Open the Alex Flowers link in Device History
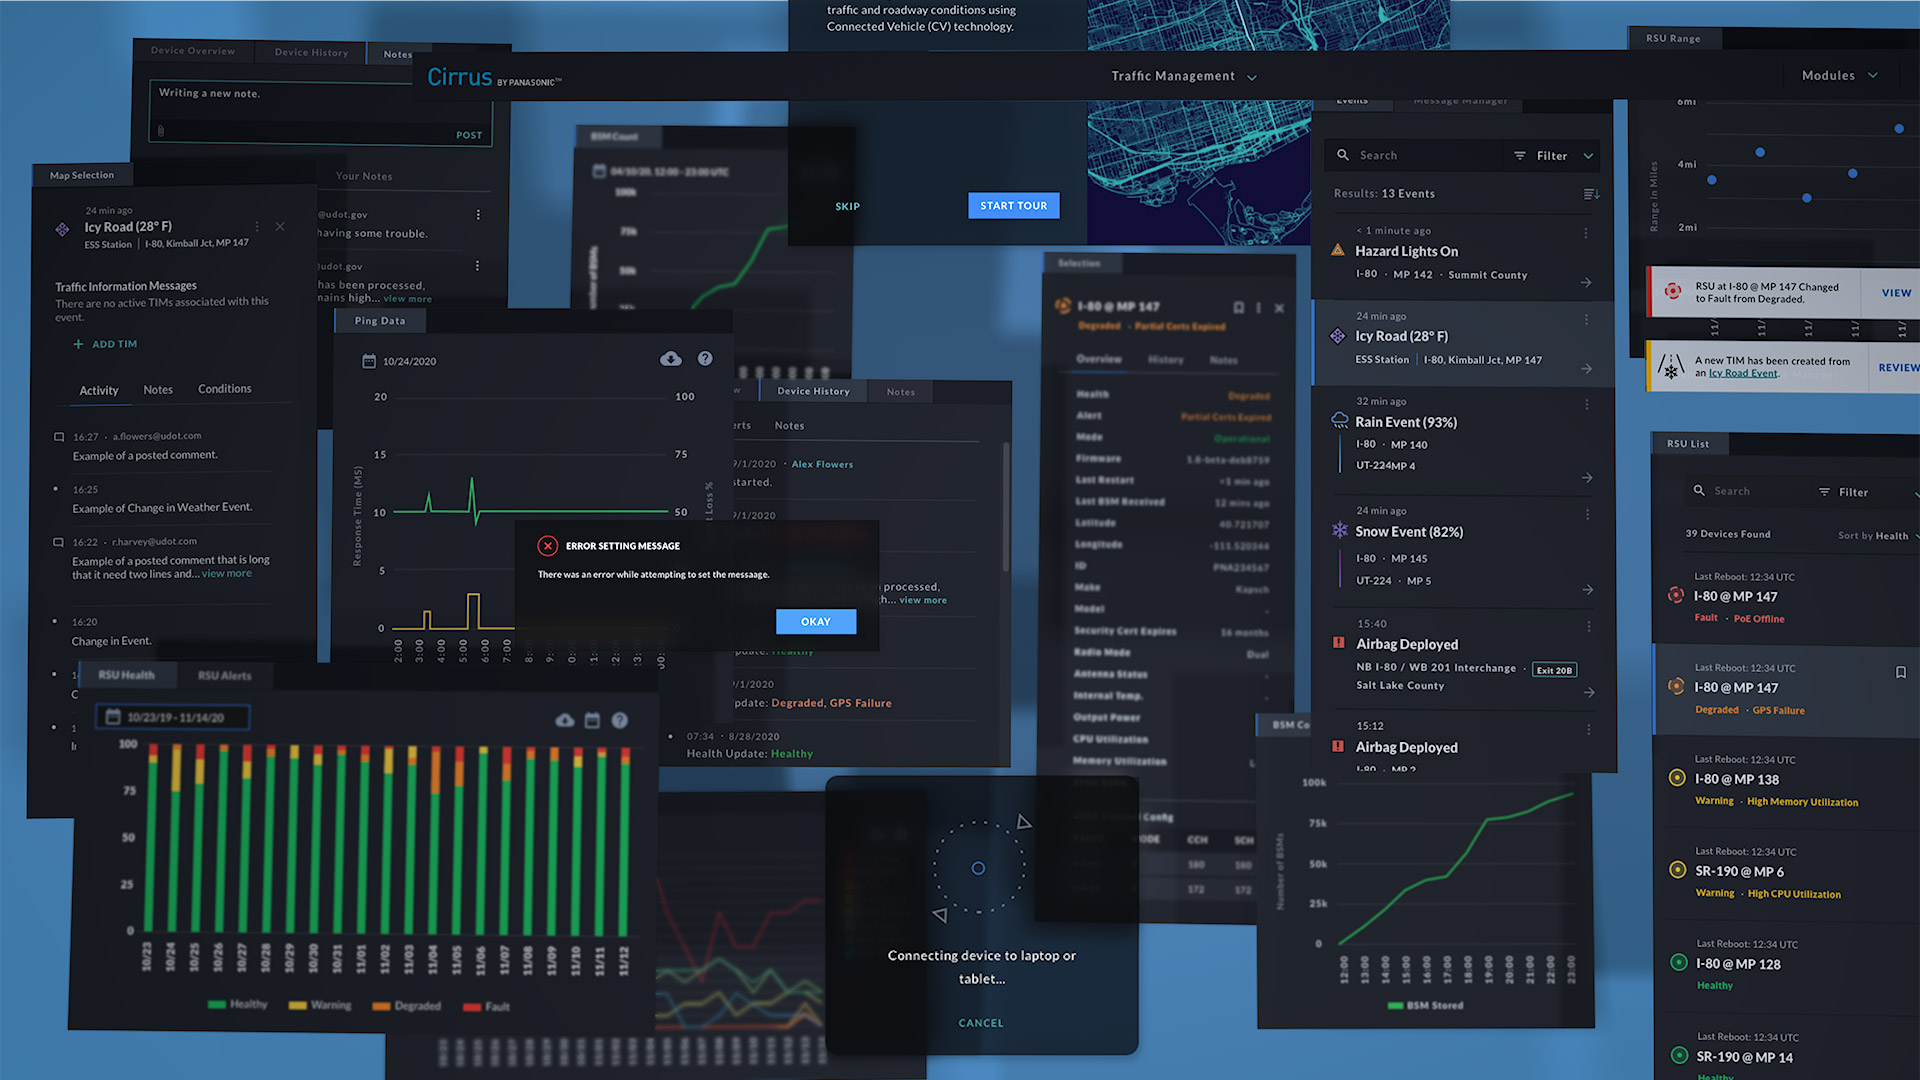This screenshot has height=1080, width=1920. (x=822, y=464)
